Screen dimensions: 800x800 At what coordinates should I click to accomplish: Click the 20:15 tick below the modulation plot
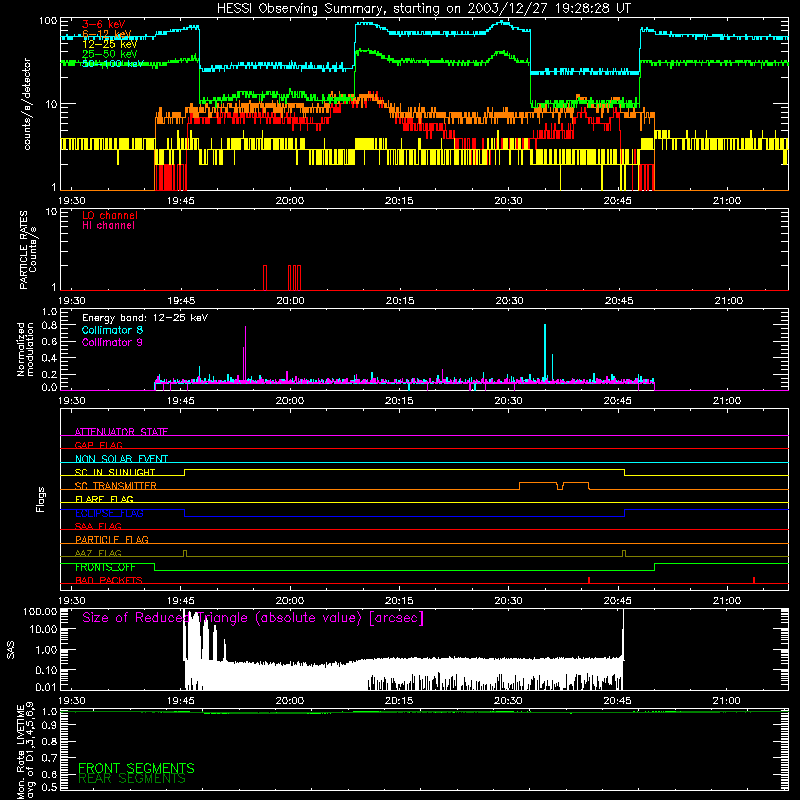(399, 401)
